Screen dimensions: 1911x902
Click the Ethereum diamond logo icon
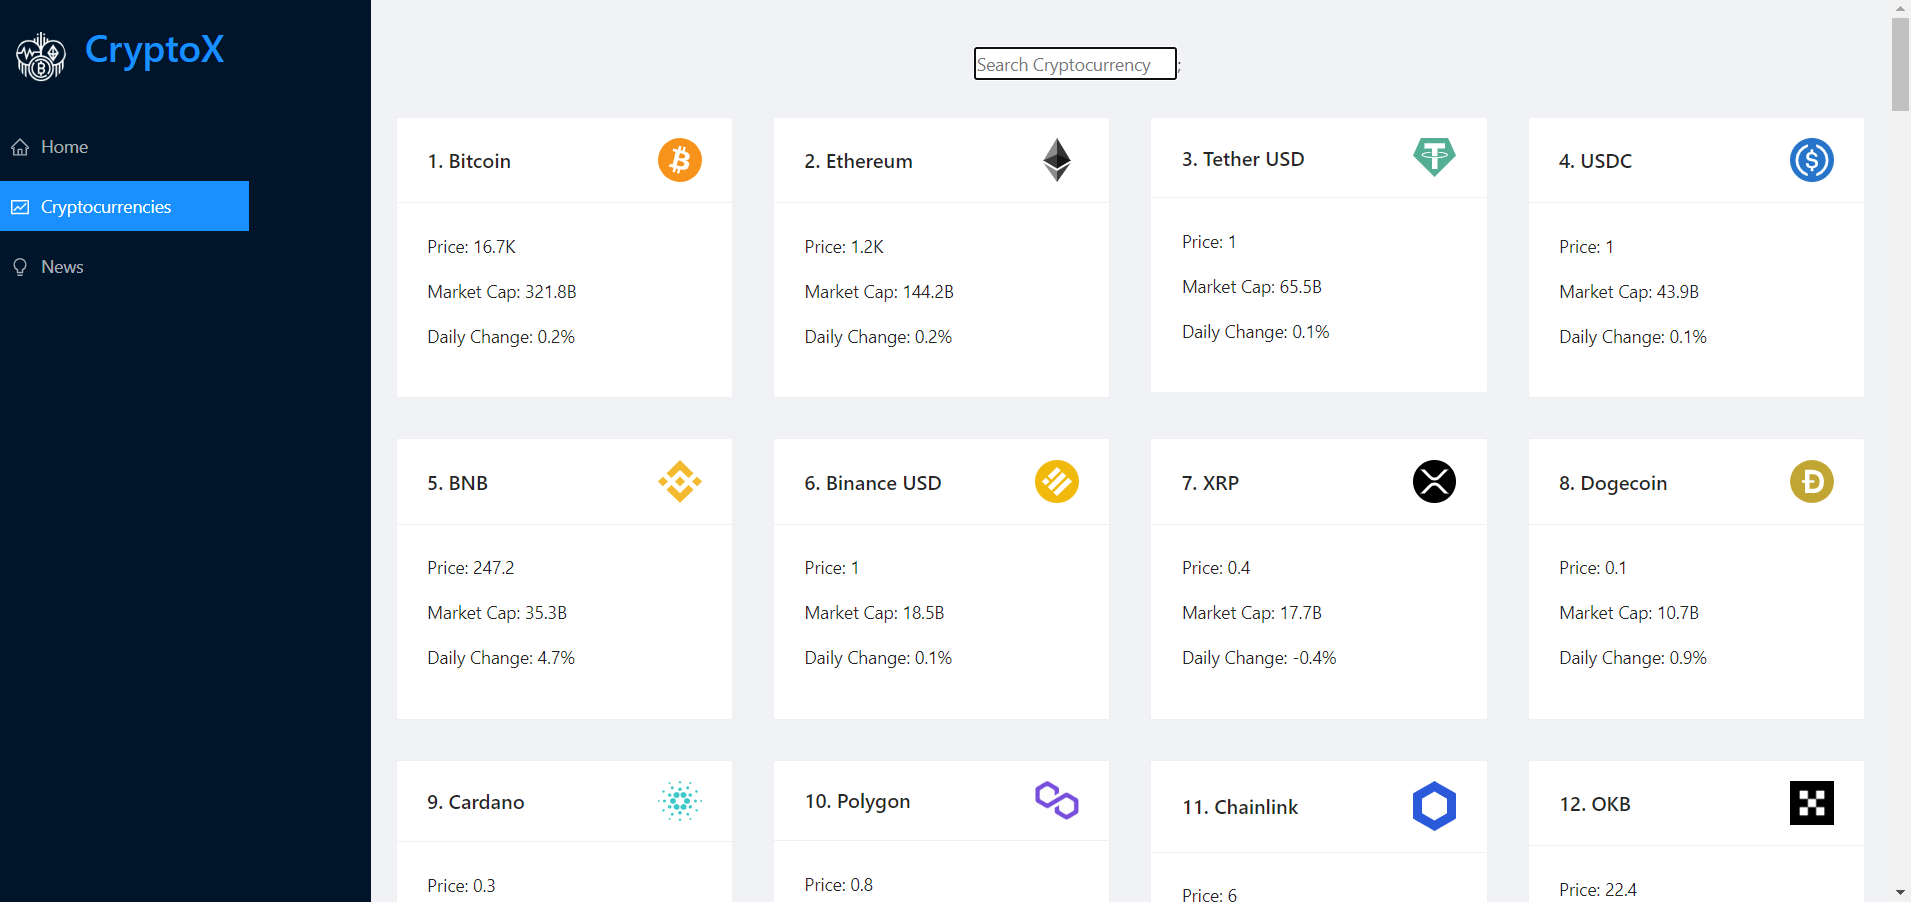1057,160
